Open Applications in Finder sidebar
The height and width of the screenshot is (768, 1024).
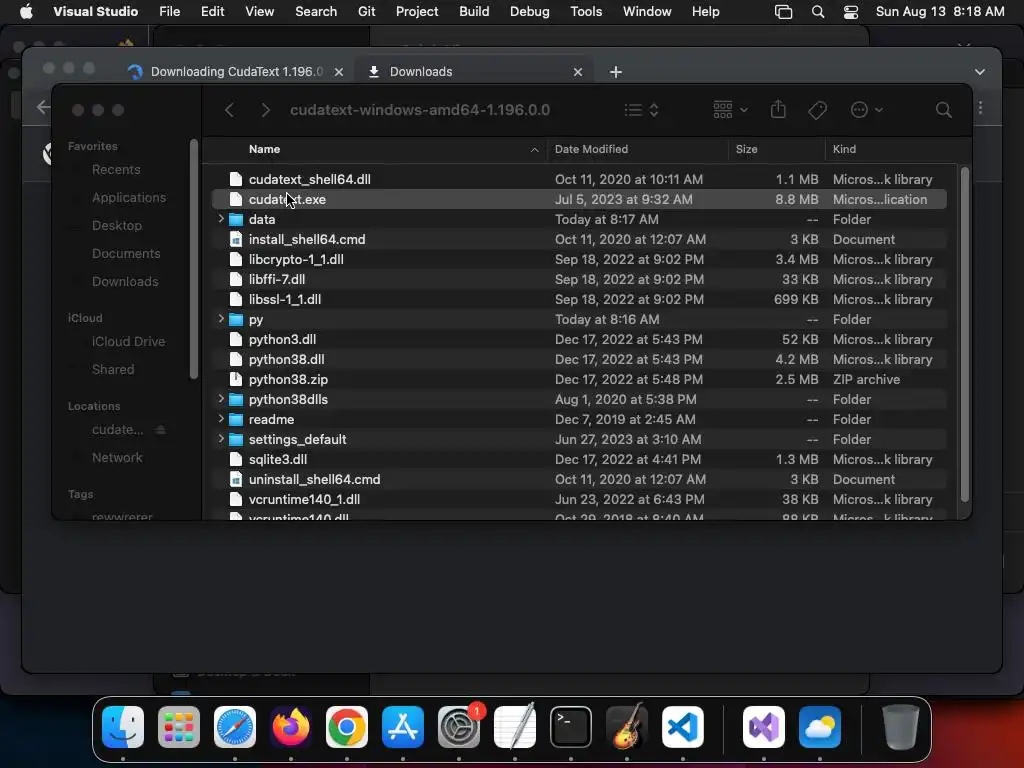pyautogui.click(x=129, y=197)
